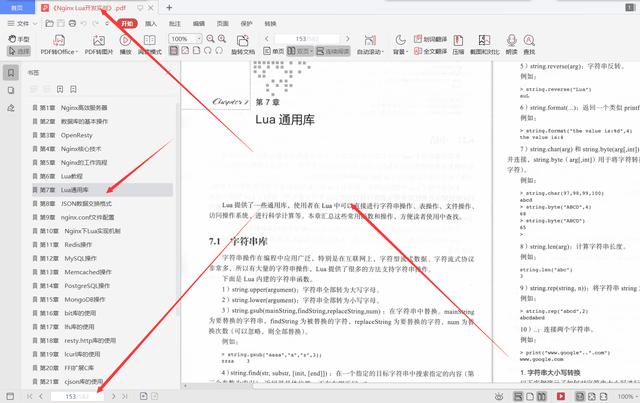The height and width of the screenshot is (403, 640).
Task: Toggle 连续阅读 continuous reading
Action: [x=333, y=51]
